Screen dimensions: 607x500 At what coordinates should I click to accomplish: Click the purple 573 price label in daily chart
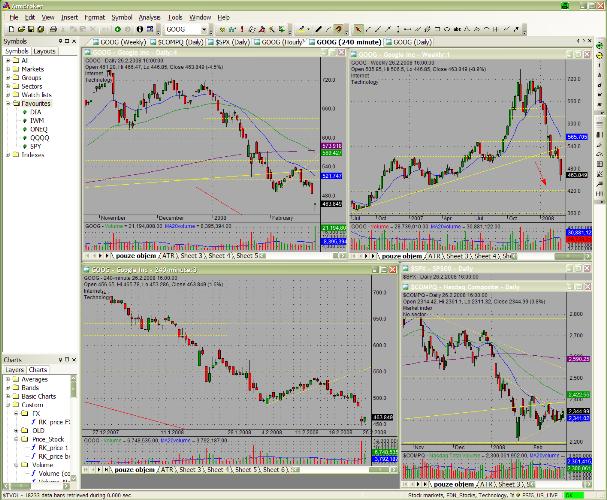pos(331,146)
